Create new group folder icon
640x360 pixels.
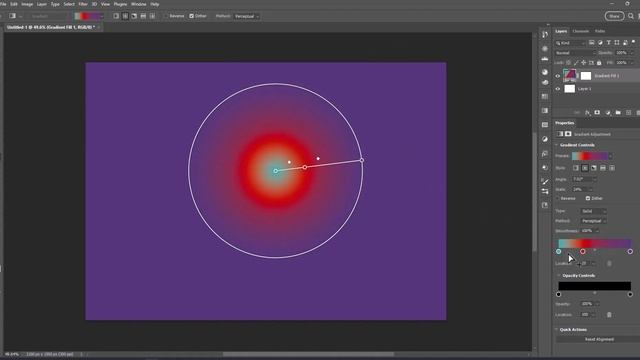(x=618, y=112)
